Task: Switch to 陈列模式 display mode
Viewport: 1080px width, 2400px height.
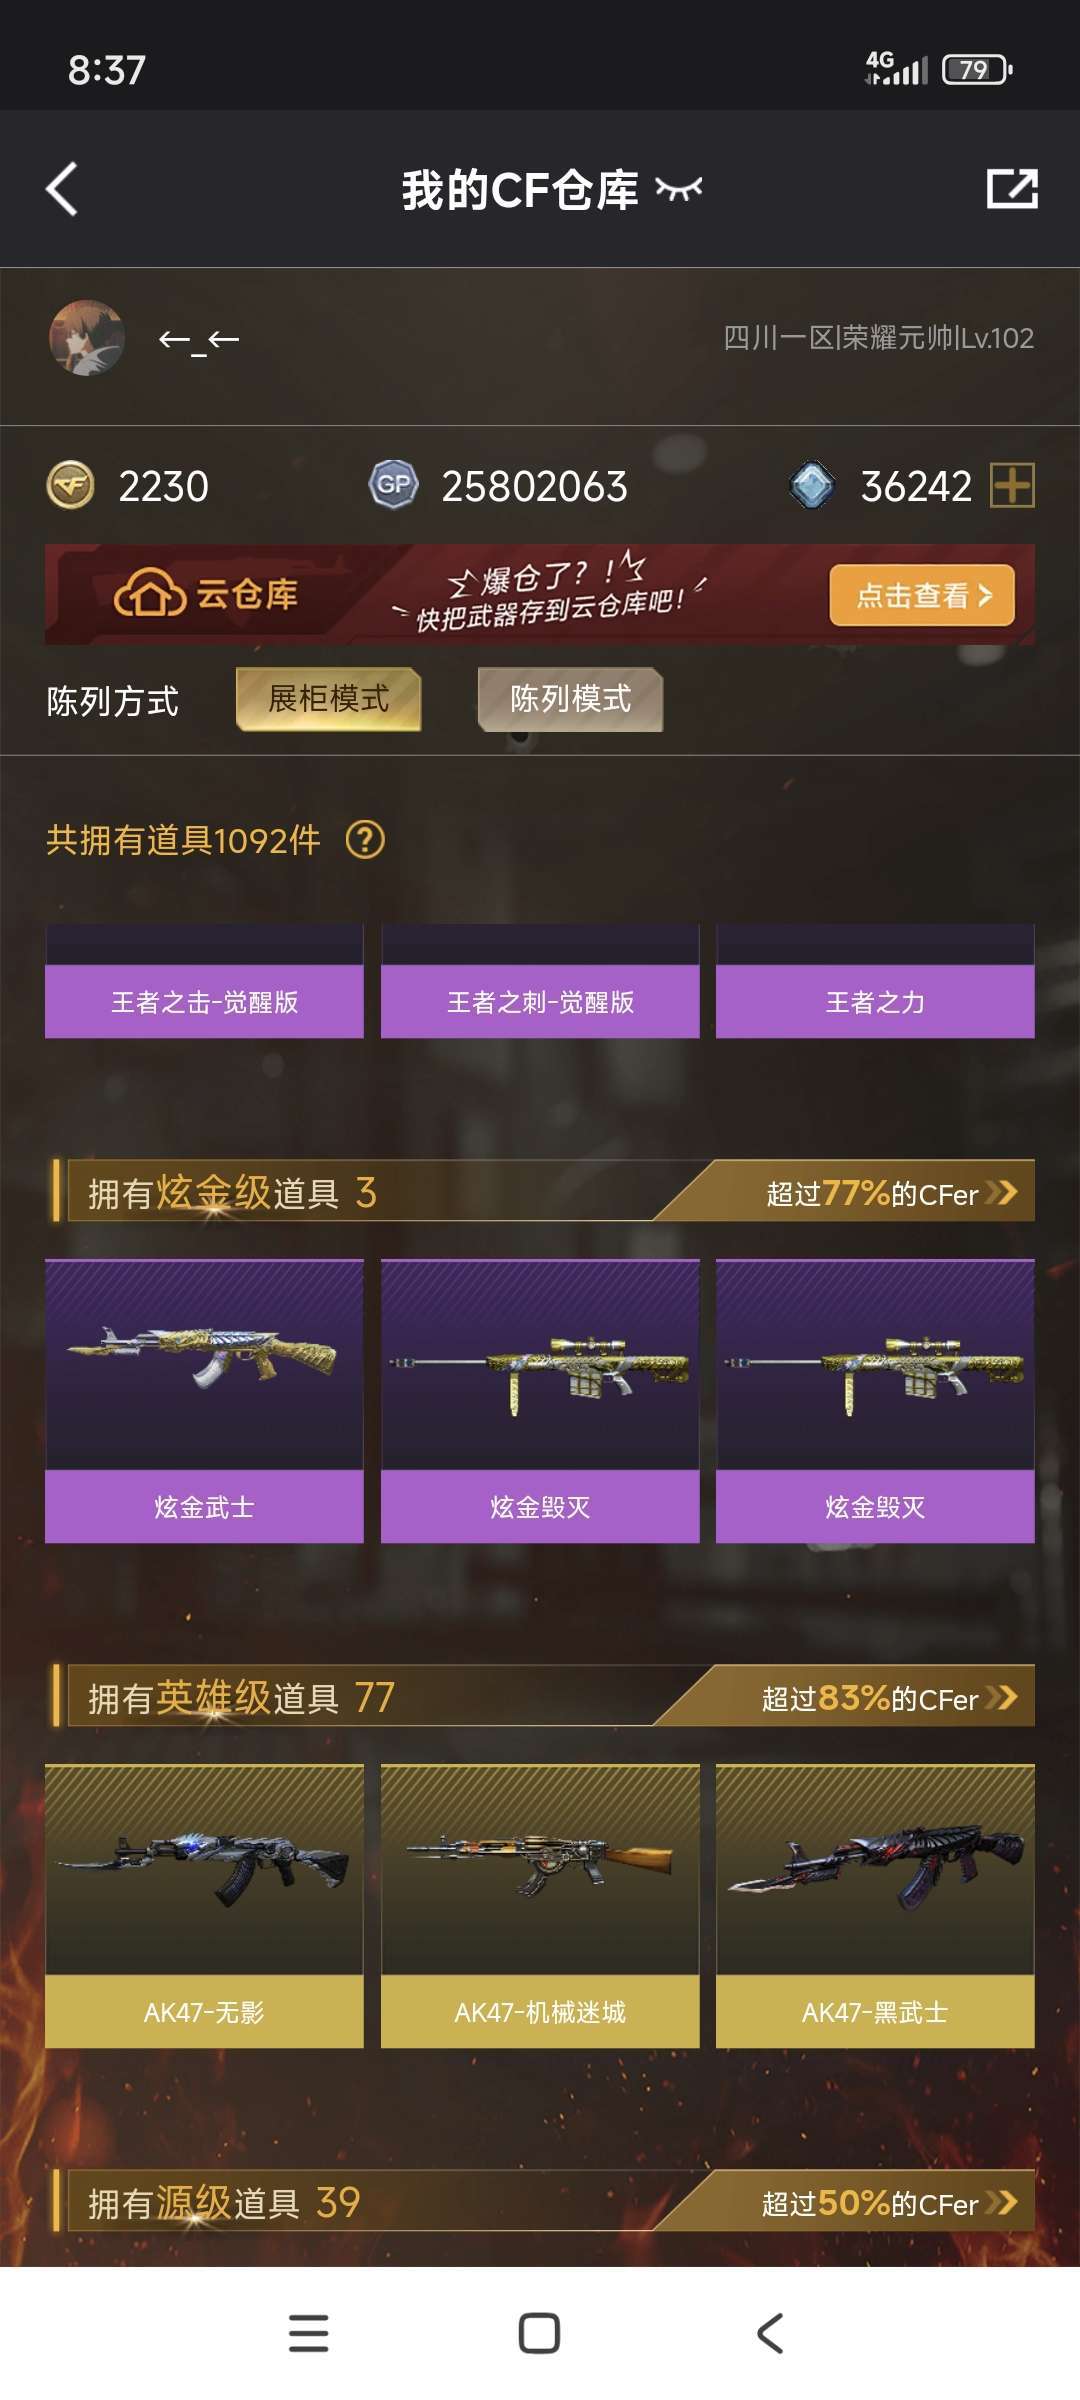Action: [570, 699]
